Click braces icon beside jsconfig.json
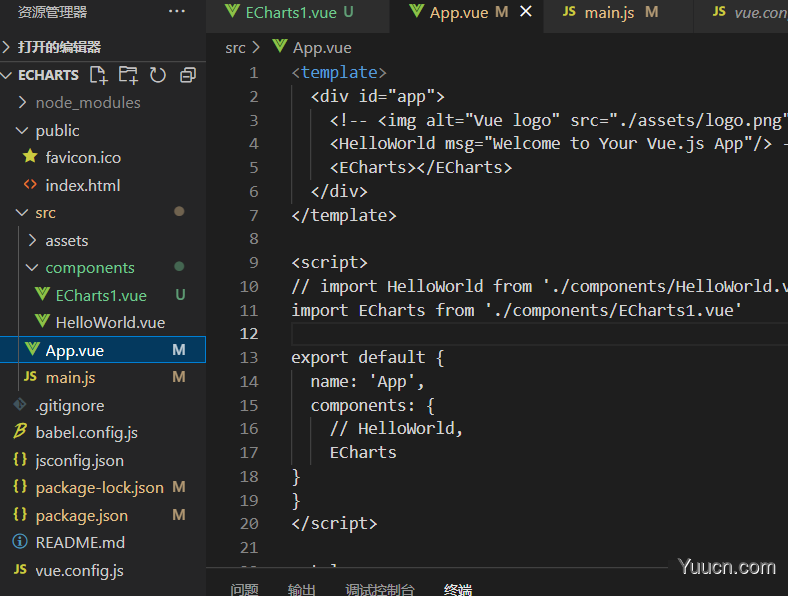This screenshot has height=596, width=788. point(20,459)
